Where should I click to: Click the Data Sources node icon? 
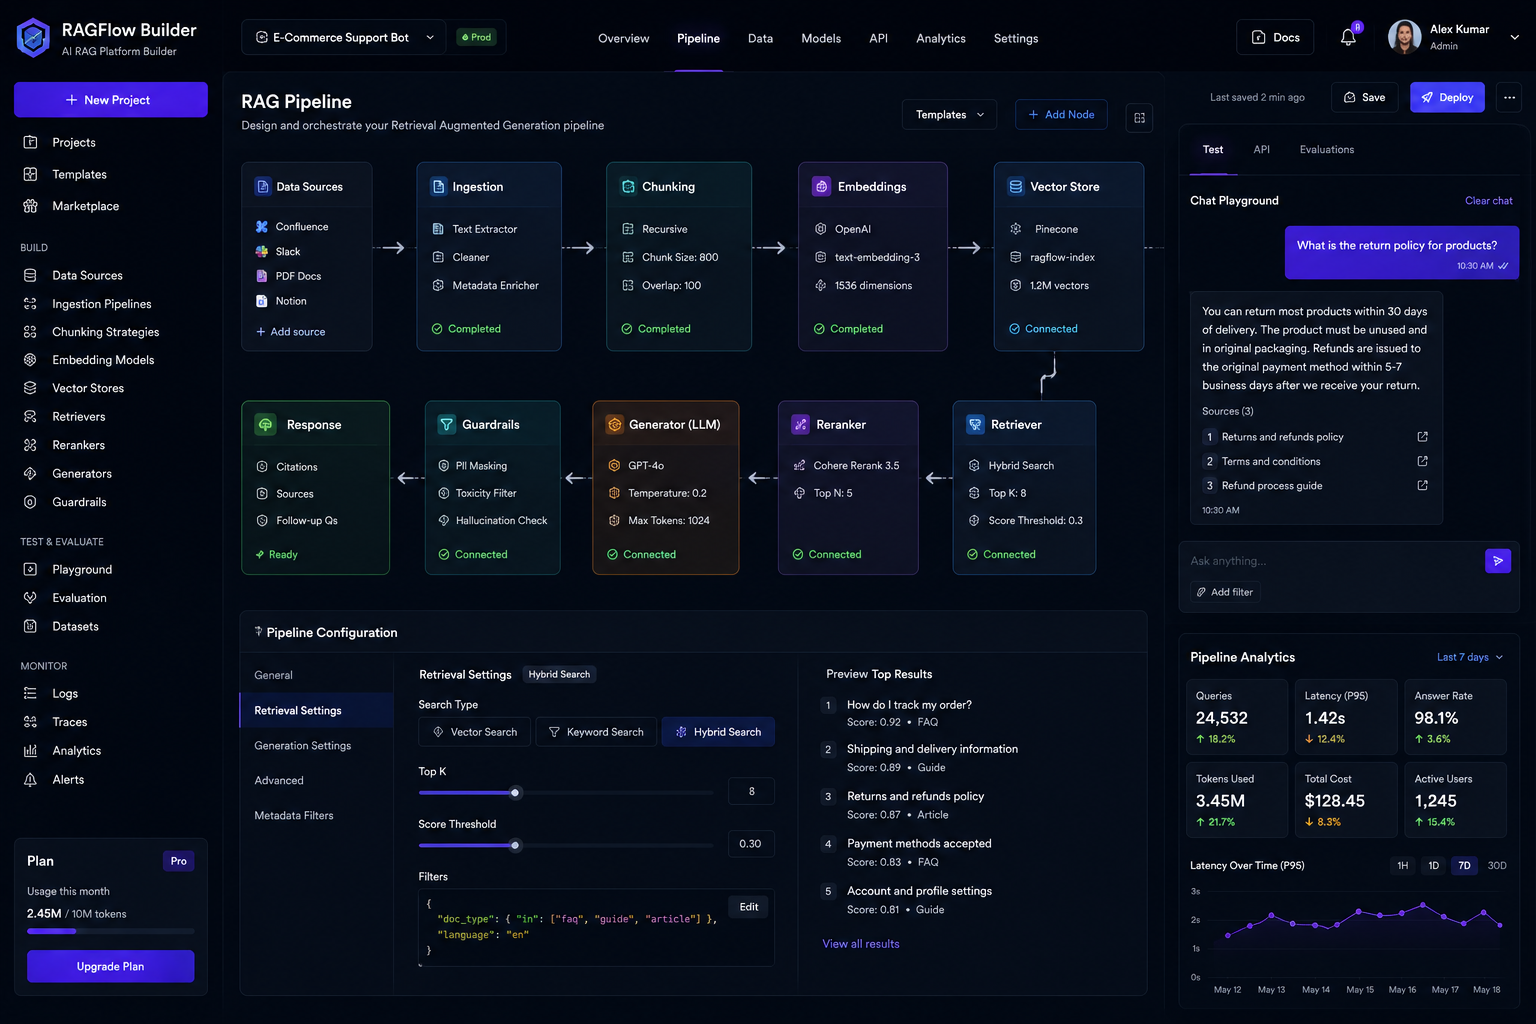tap(263, 186)
